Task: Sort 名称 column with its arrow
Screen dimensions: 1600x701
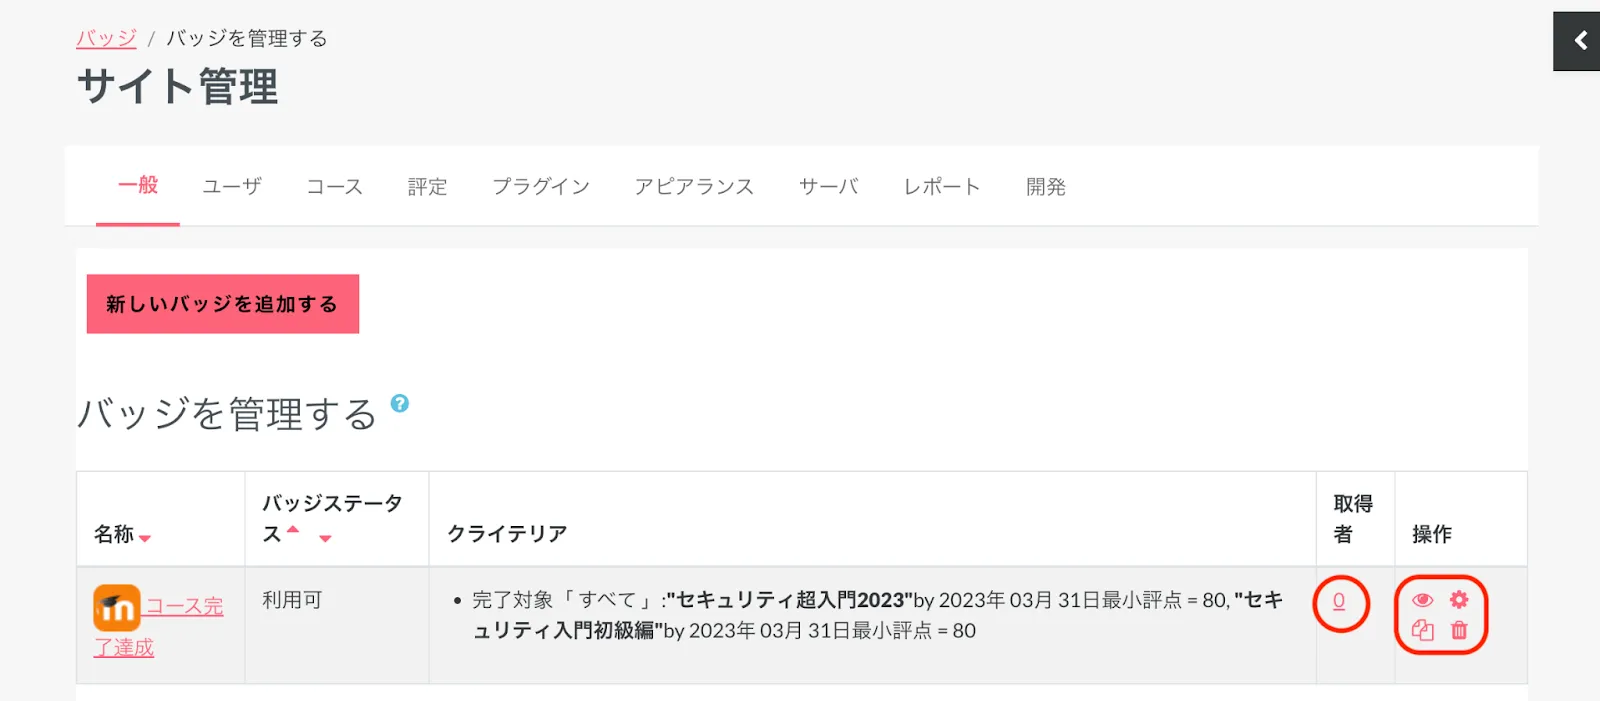Action: [x=145, y=538]
